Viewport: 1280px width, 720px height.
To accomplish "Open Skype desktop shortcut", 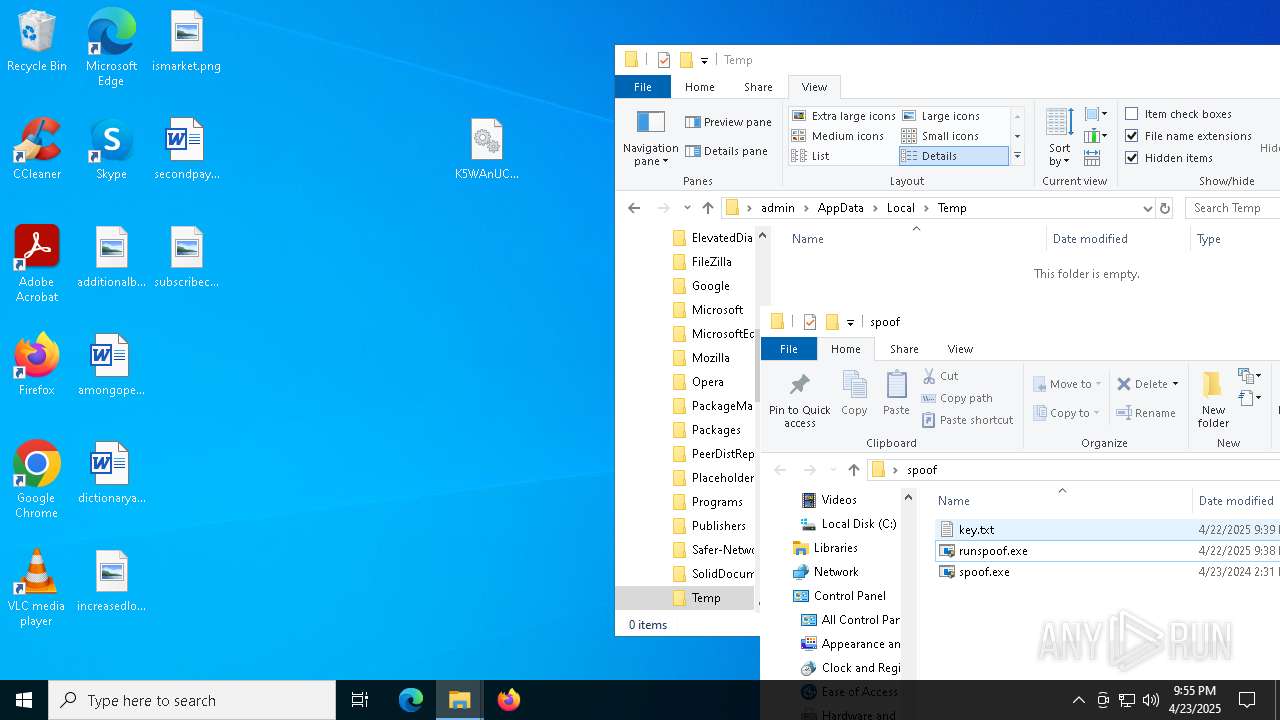I will pyautogui.click(x=111, y=150).
